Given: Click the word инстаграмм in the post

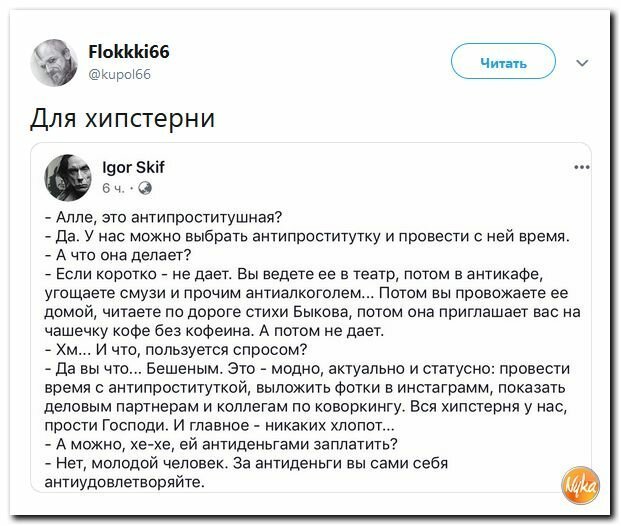Looking at the screenshot, I should coord(443,387).
